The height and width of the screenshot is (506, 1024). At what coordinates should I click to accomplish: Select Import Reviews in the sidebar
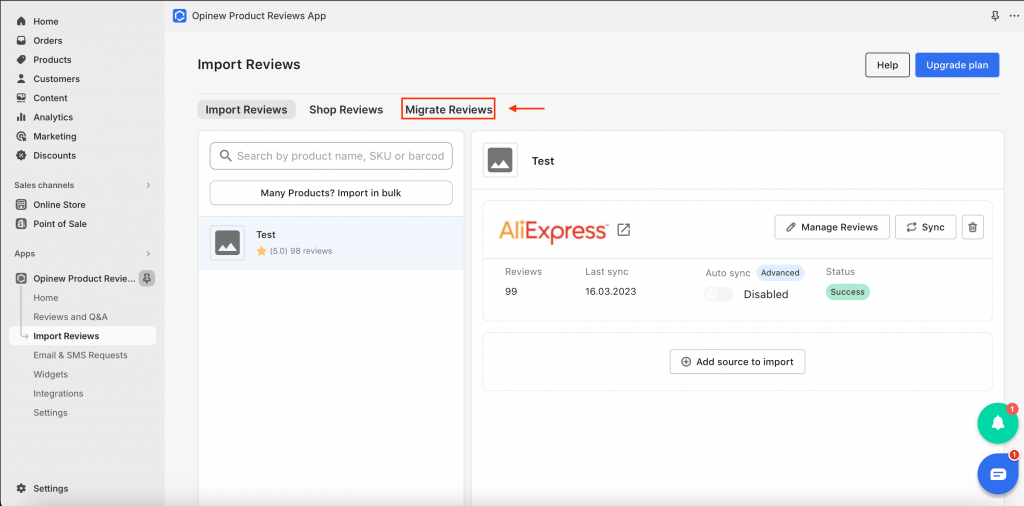pos(82,336)
